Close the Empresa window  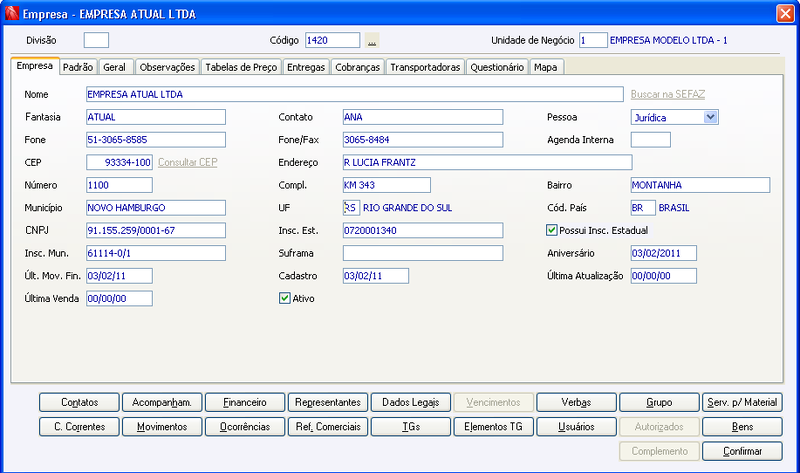(x=785, y=14)
